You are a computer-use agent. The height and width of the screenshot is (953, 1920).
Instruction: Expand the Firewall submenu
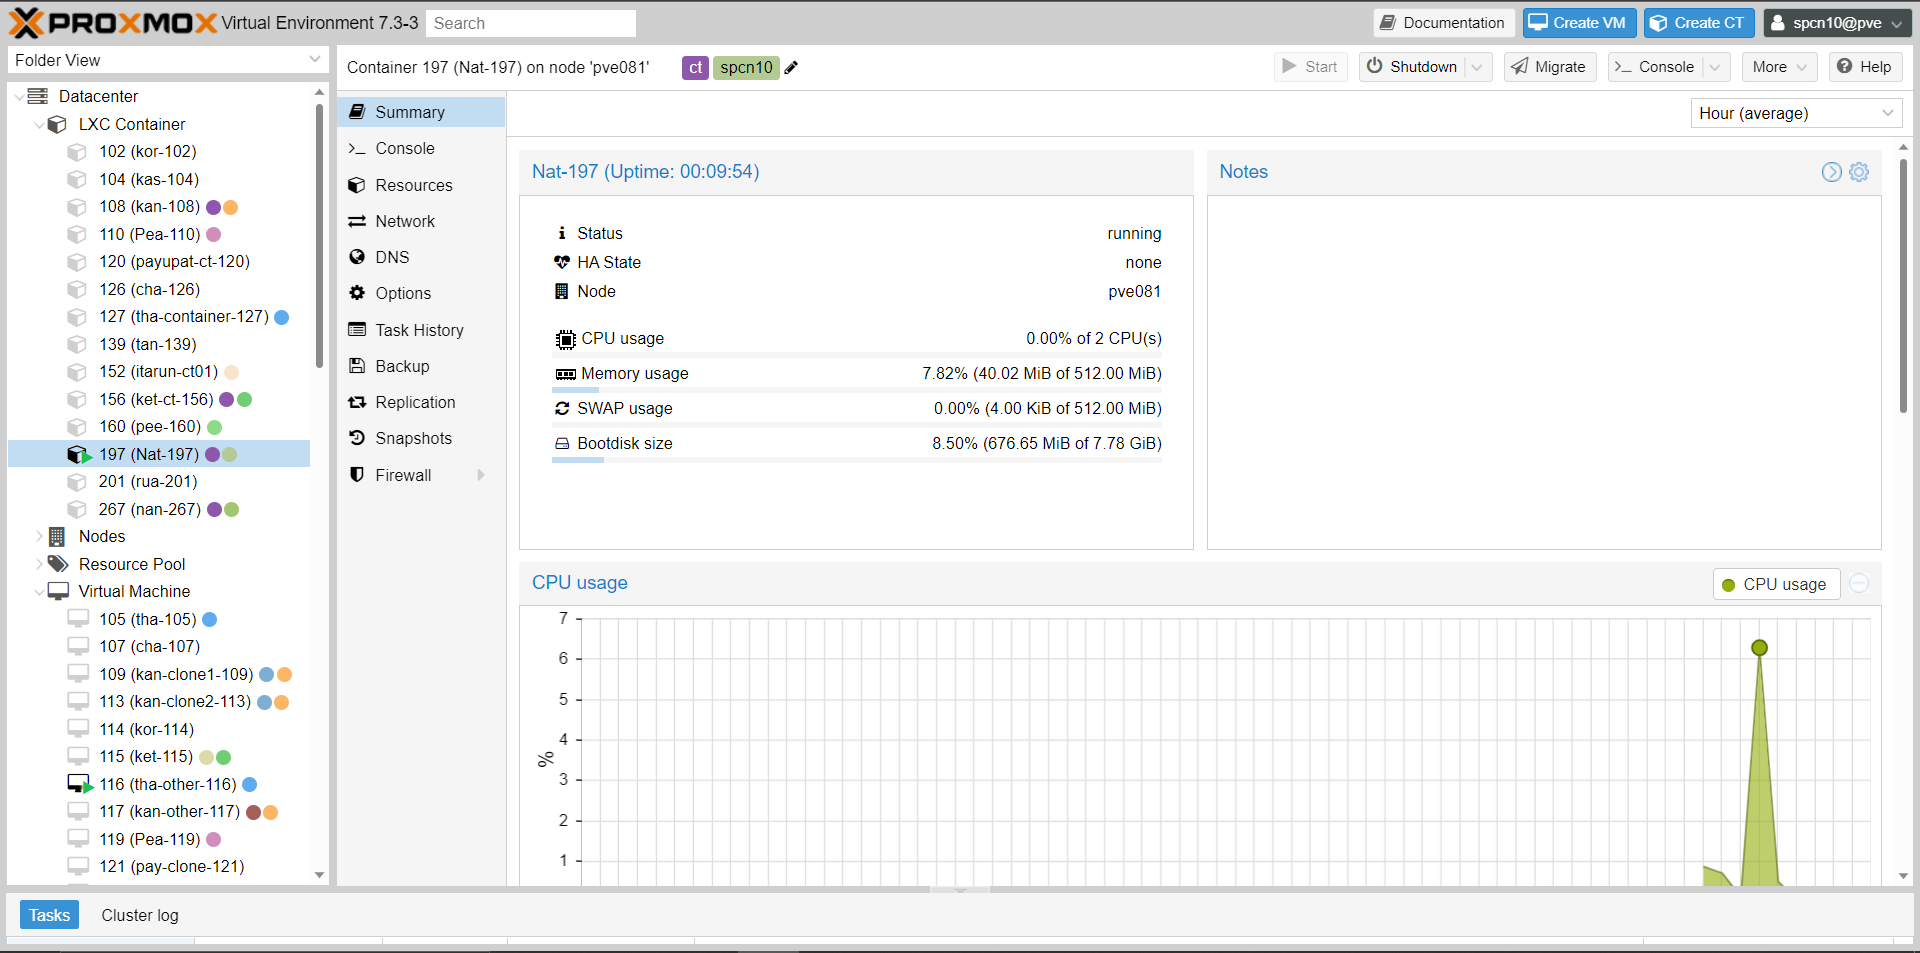481,475
